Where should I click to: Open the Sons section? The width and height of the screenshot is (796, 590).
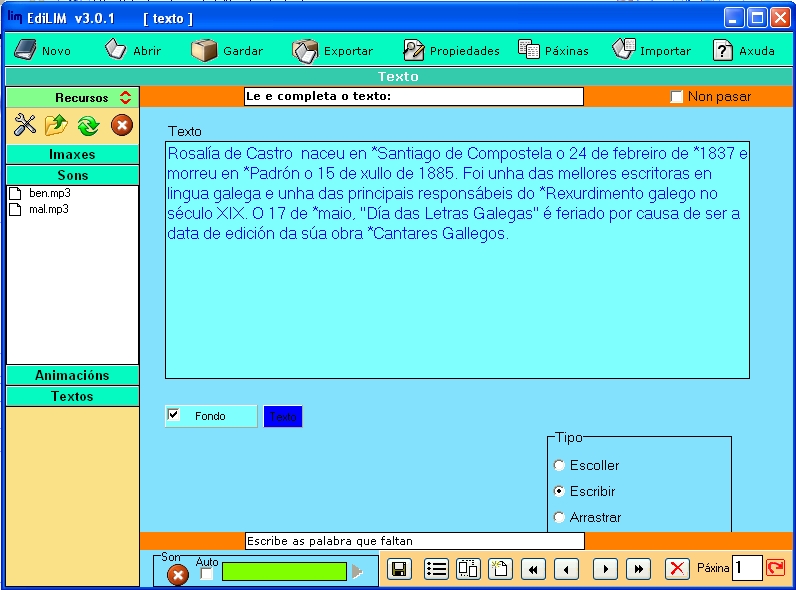coord(73,175)
